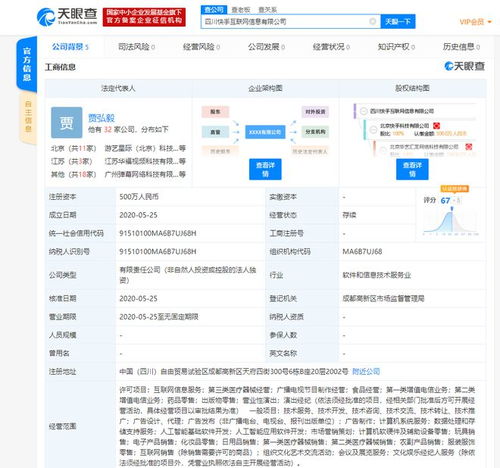
Task: Click the organization code MA6B7UJ68
Action: 362,252
